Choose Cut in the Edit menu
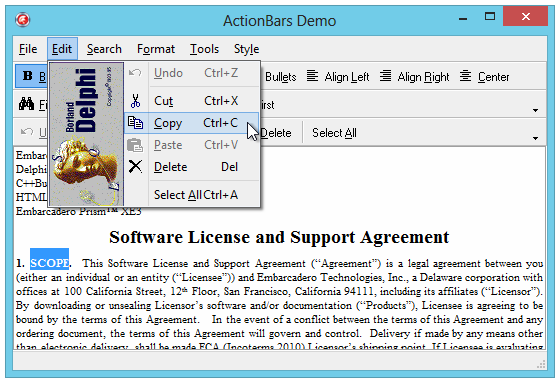560x383 pixels. coord(191,101)
